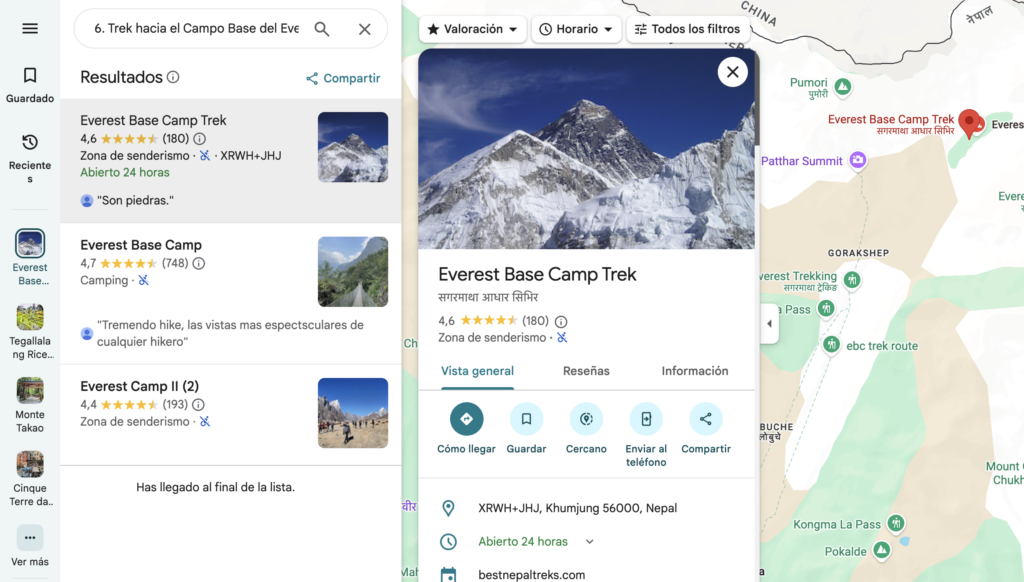Save Everest Base Camp Trek with Guardar
This screenshot has height=582, width=1024.
pos(526,419)
